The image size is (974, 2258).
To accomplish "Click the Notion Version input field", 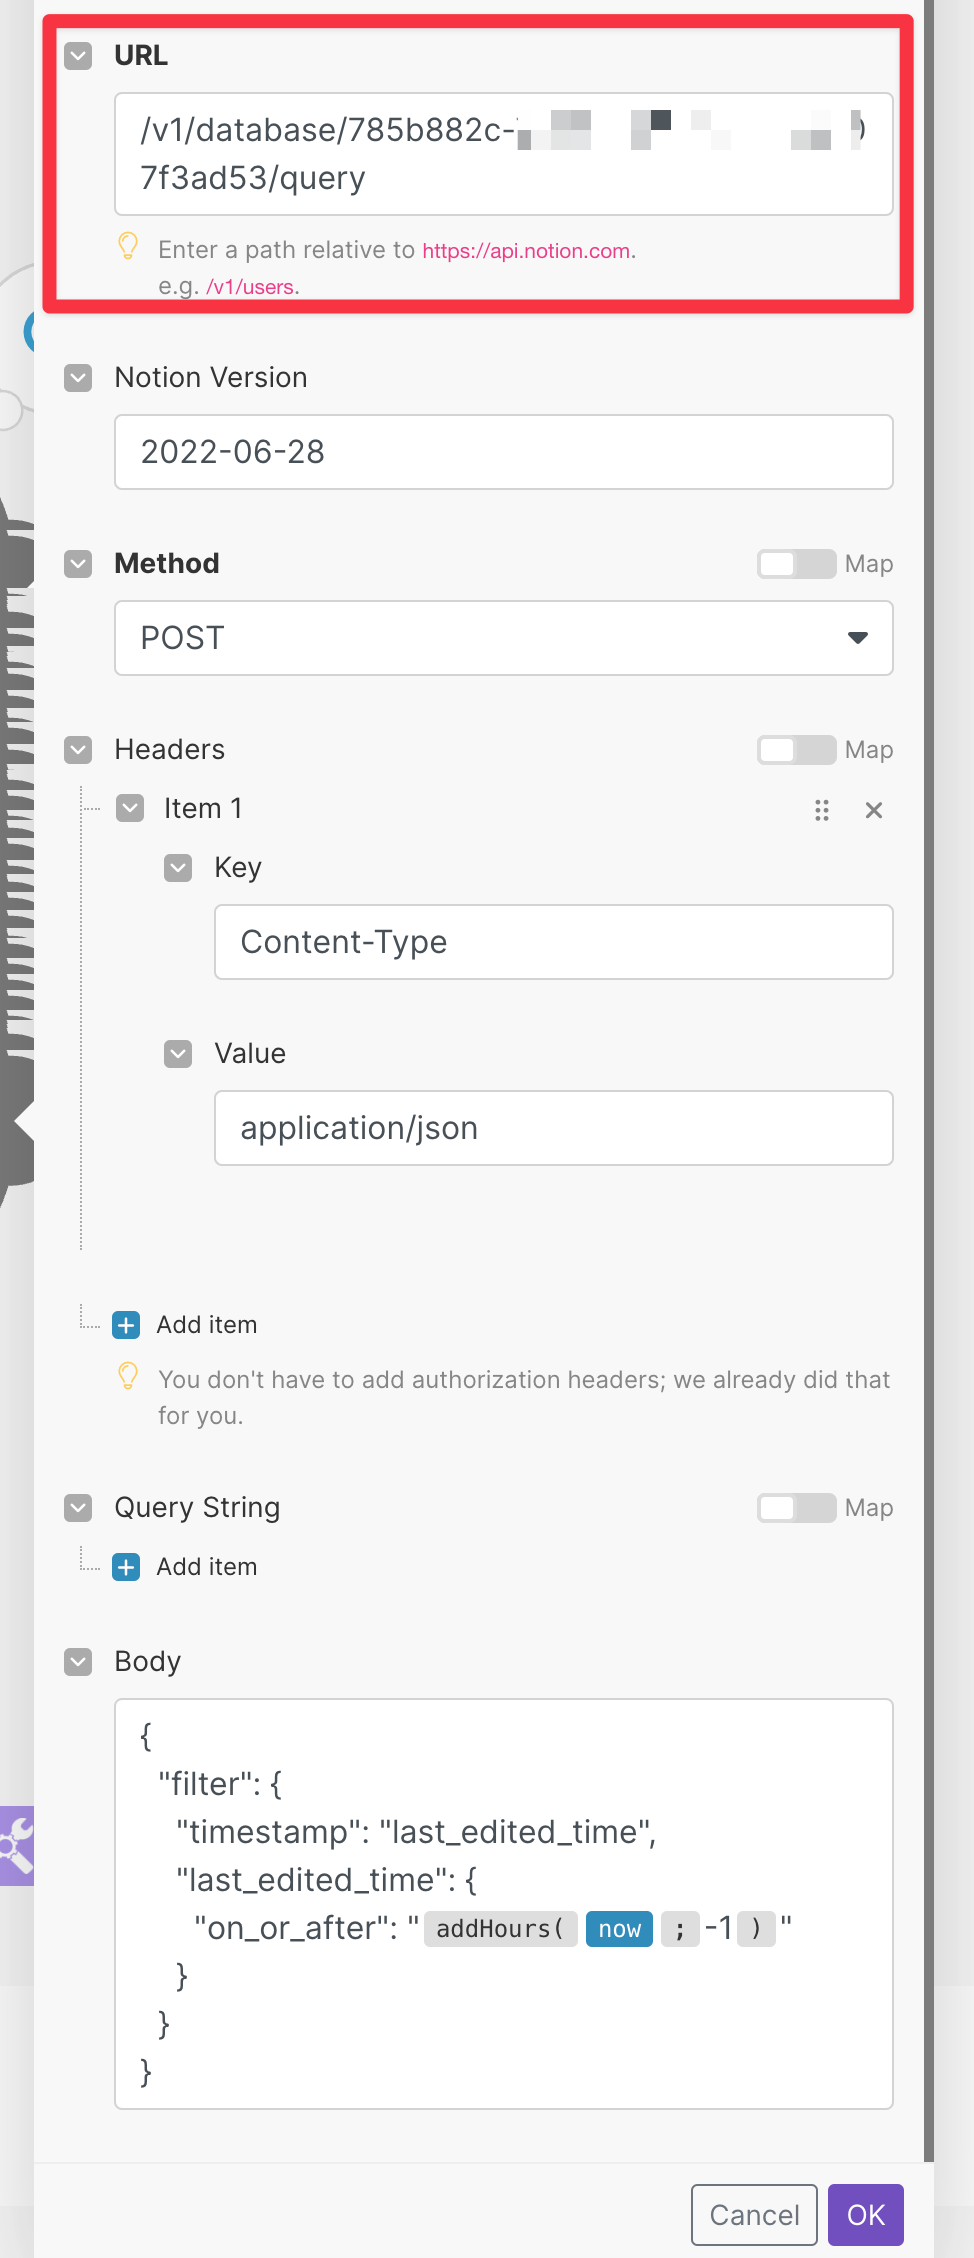I will (x=504, y=452).
